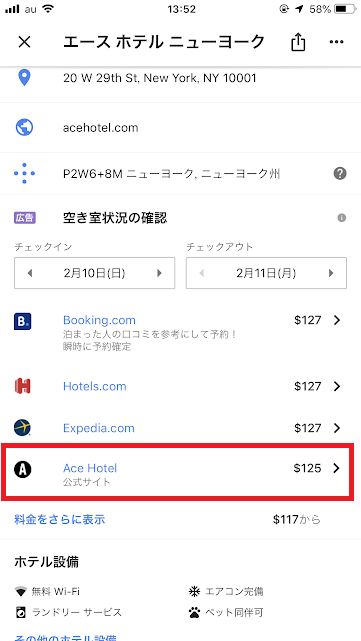Show more prices via 料金をさらに表示
Screen dimensions: 361x641
coord(60,520)
